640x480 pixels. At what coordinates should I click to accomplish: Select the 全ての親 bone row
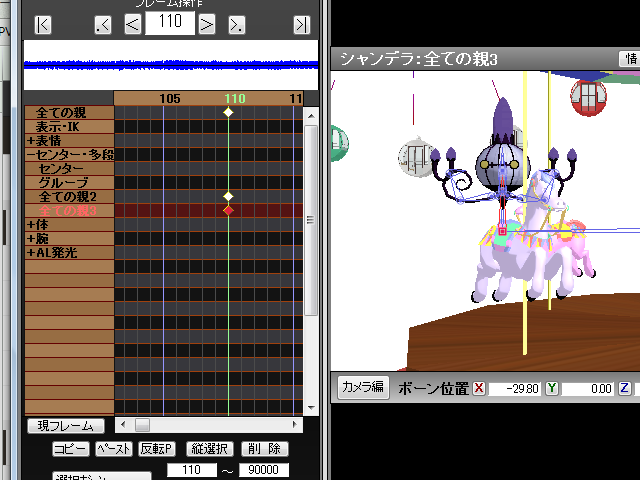pyautogui.click(x=69, y=112)
